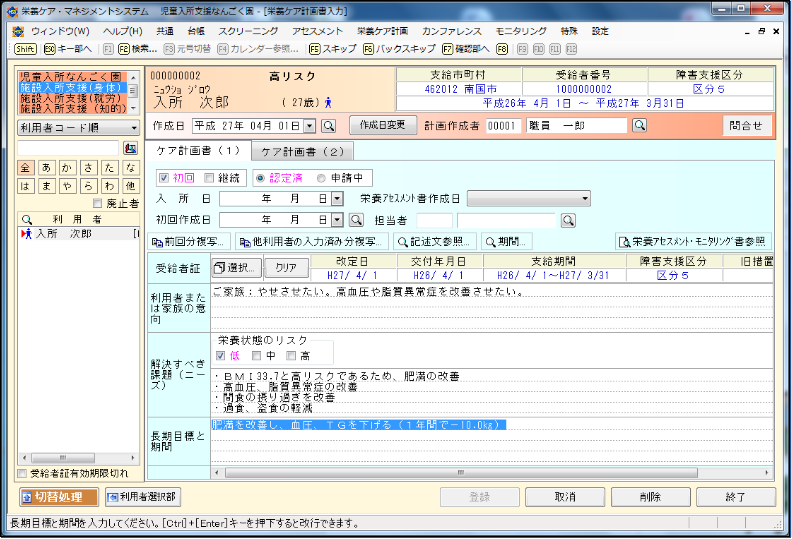
Task: Open the 入所日 date dropdown arrow
Action: (337, 198)
